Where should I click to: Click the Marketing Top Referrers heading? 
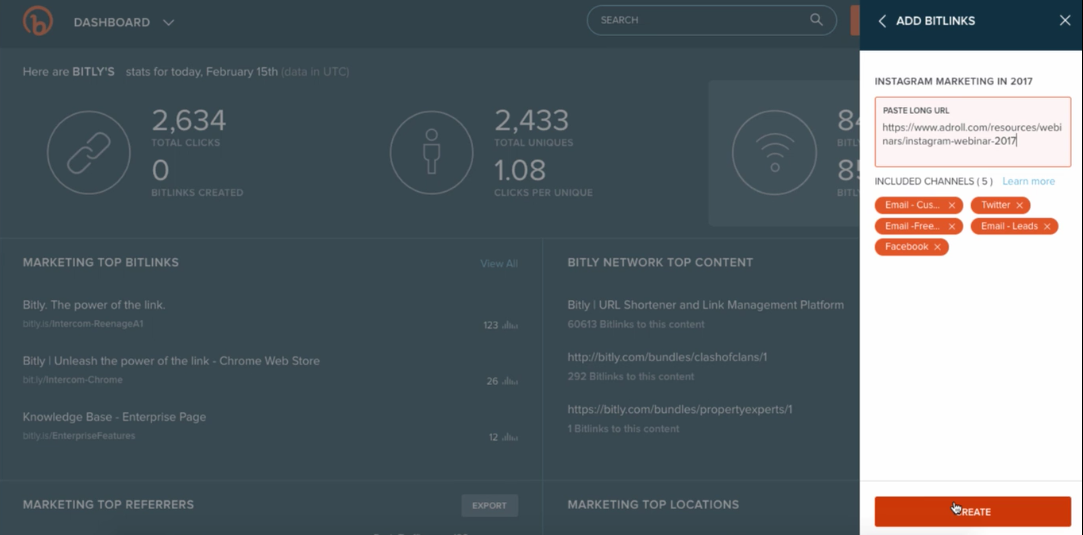click(x=108, y=505)
